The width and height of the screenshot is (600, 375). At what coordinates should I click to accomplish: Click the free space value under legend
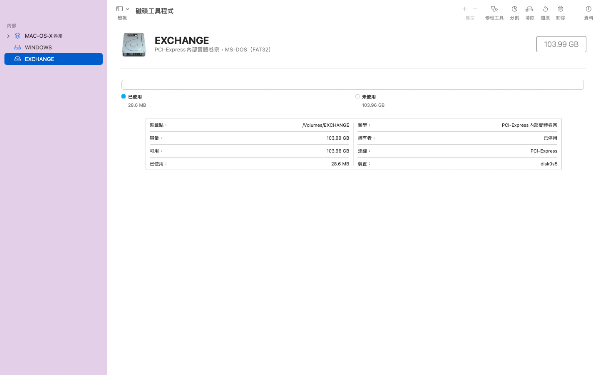[x=373, y=105]
